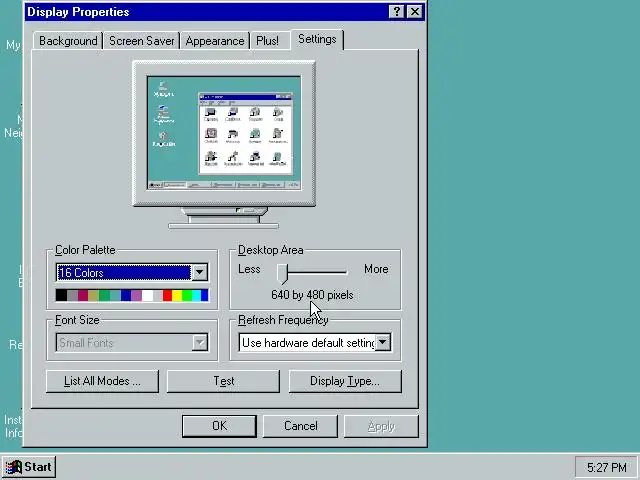Screen dimensions: 640x480
Task: Open the Screen Saver tab
Action: tap(141, 41)
